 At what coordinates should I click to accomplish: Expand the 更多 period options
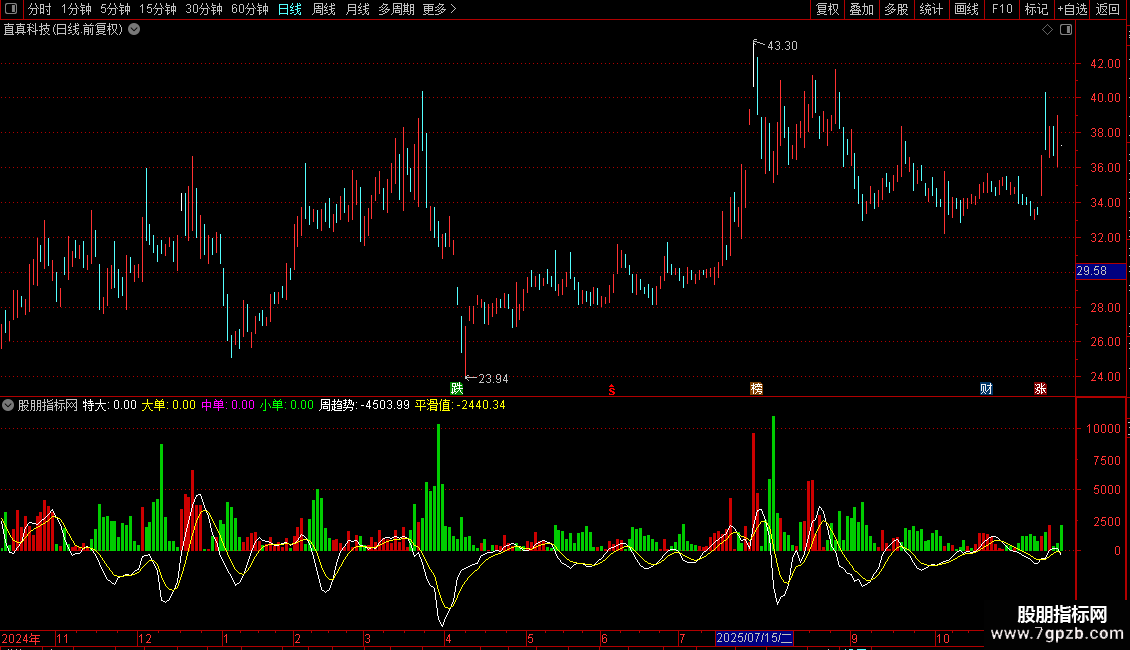[439, 9]
